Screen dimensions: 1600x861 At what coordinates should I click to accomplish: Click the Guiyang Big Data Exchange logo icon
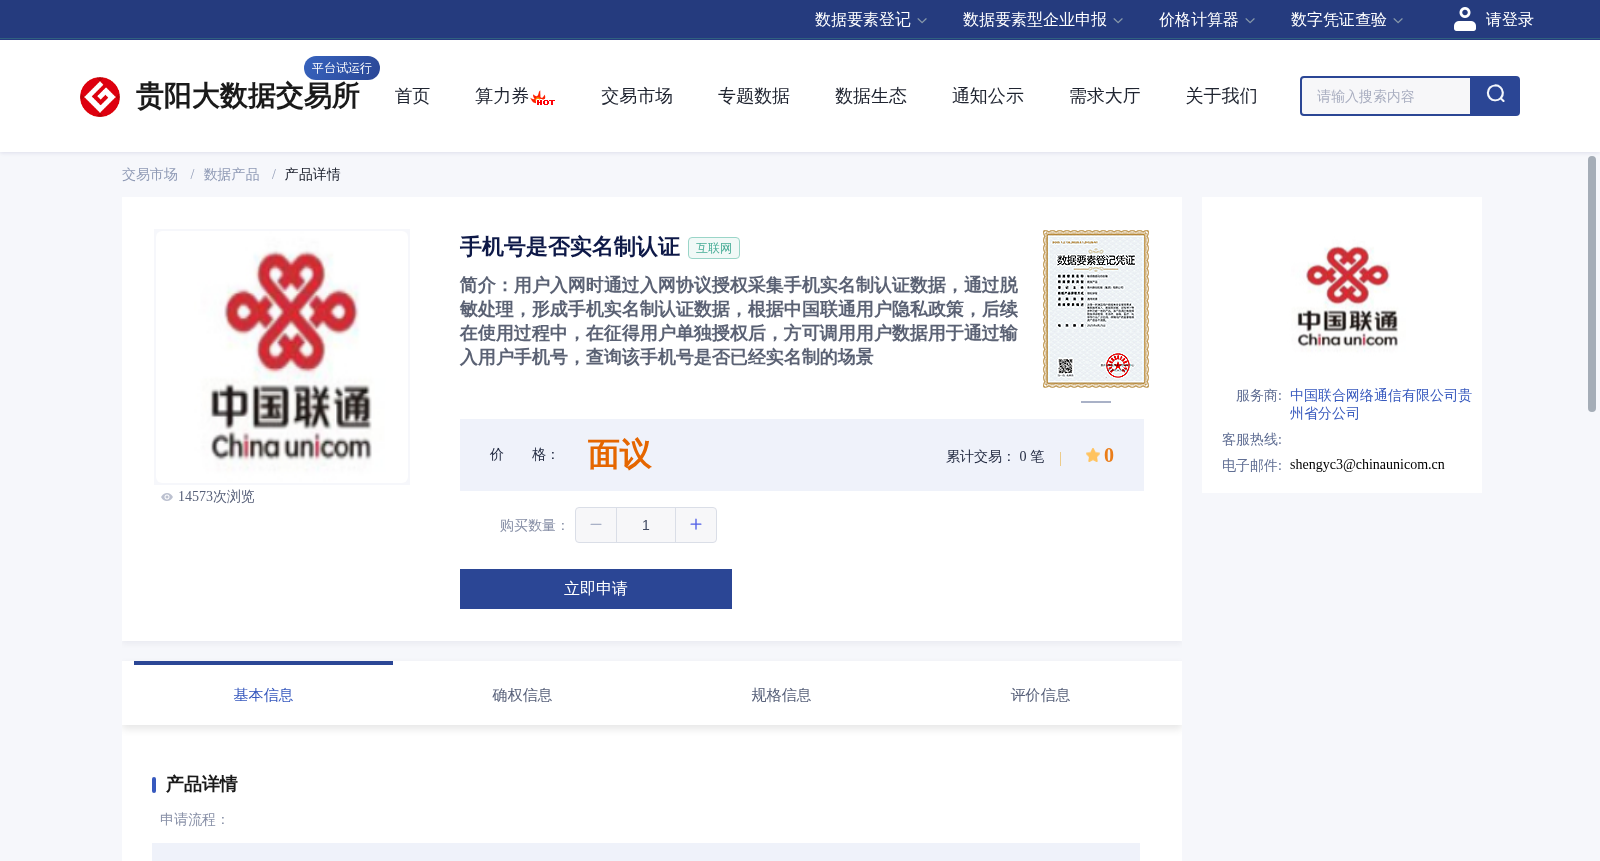pyautogui.click(x=100, y=97)
